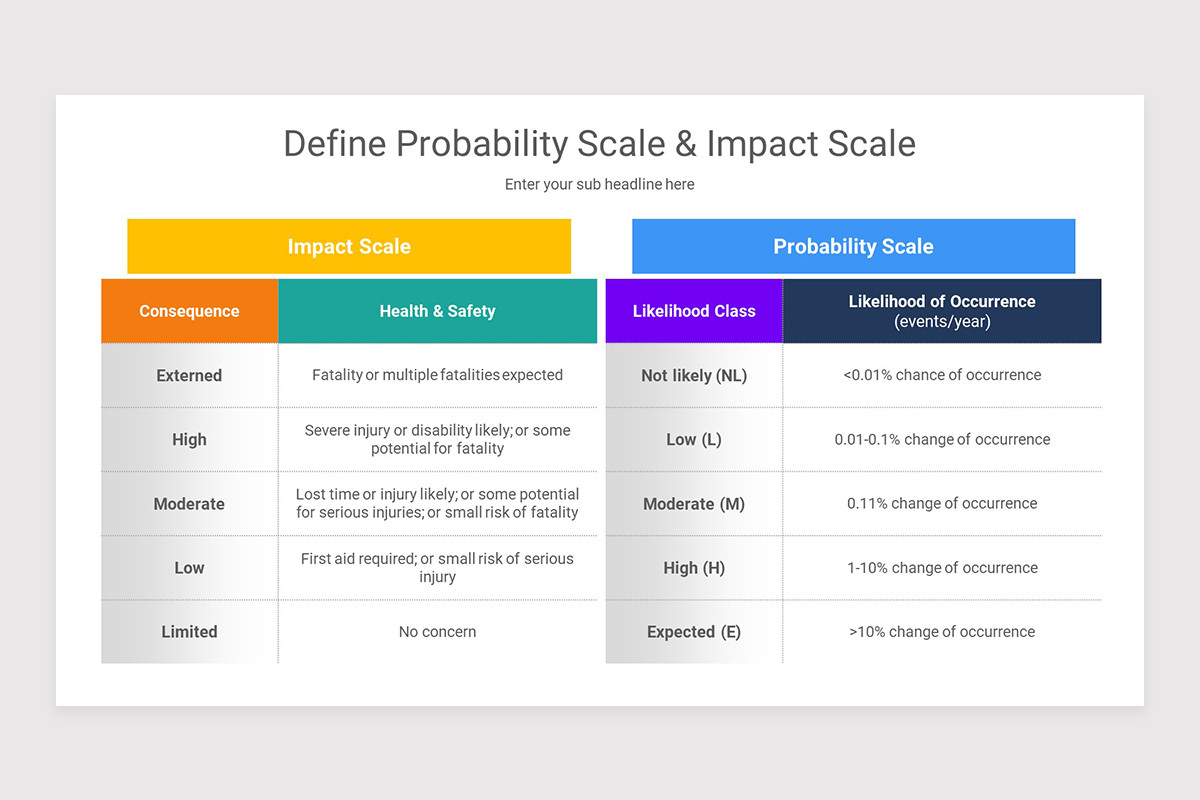Select the 'Expected (E)' likelihood cell
This screenshot has height=800, width=1200.
tap(694, 632)
